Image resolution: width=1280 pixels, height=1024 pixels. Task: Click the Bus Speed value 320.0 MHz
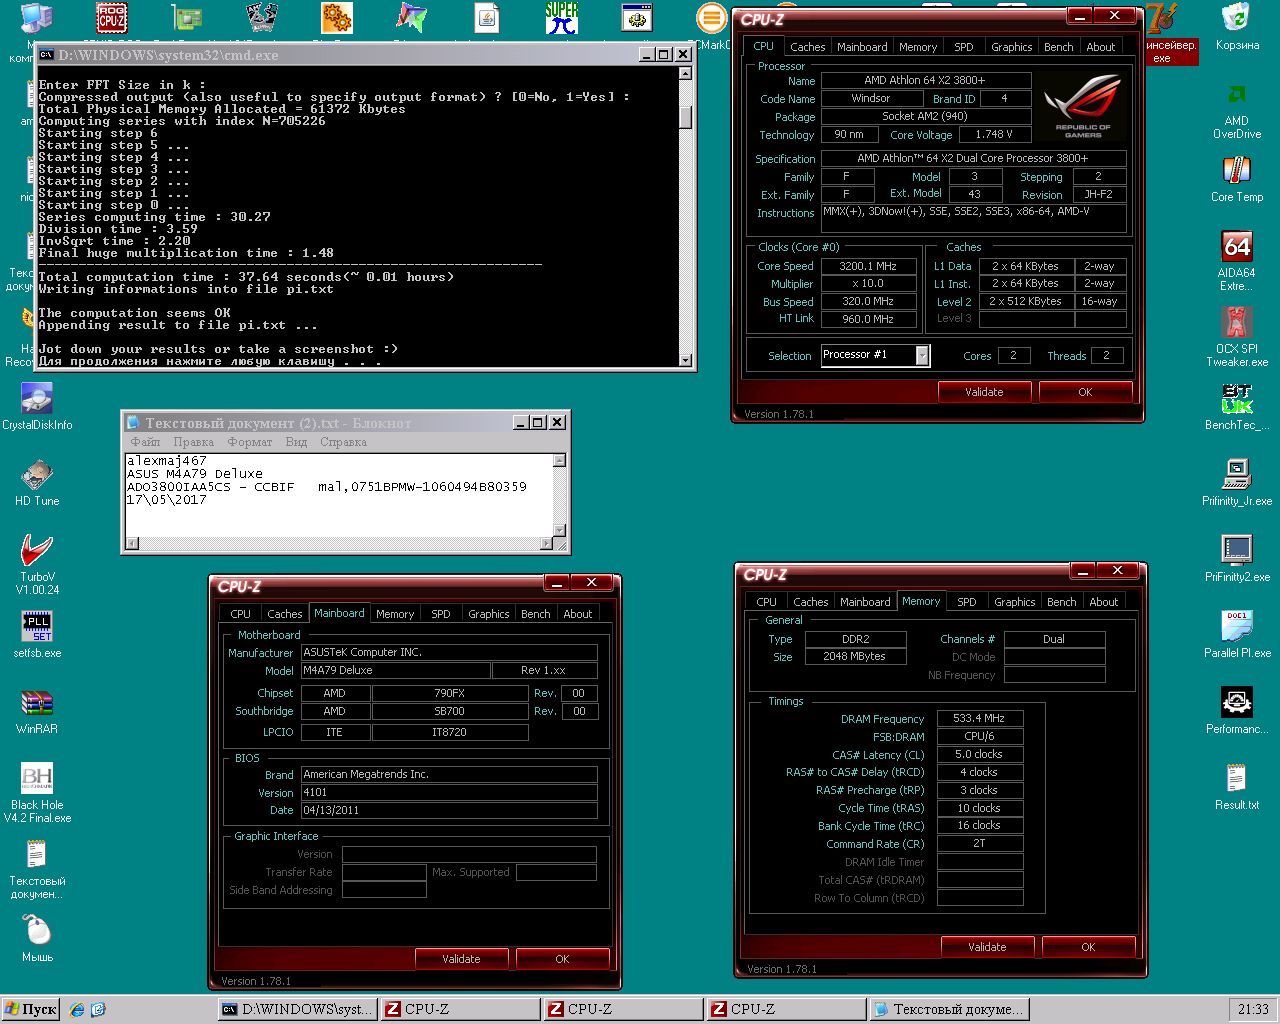867,301
